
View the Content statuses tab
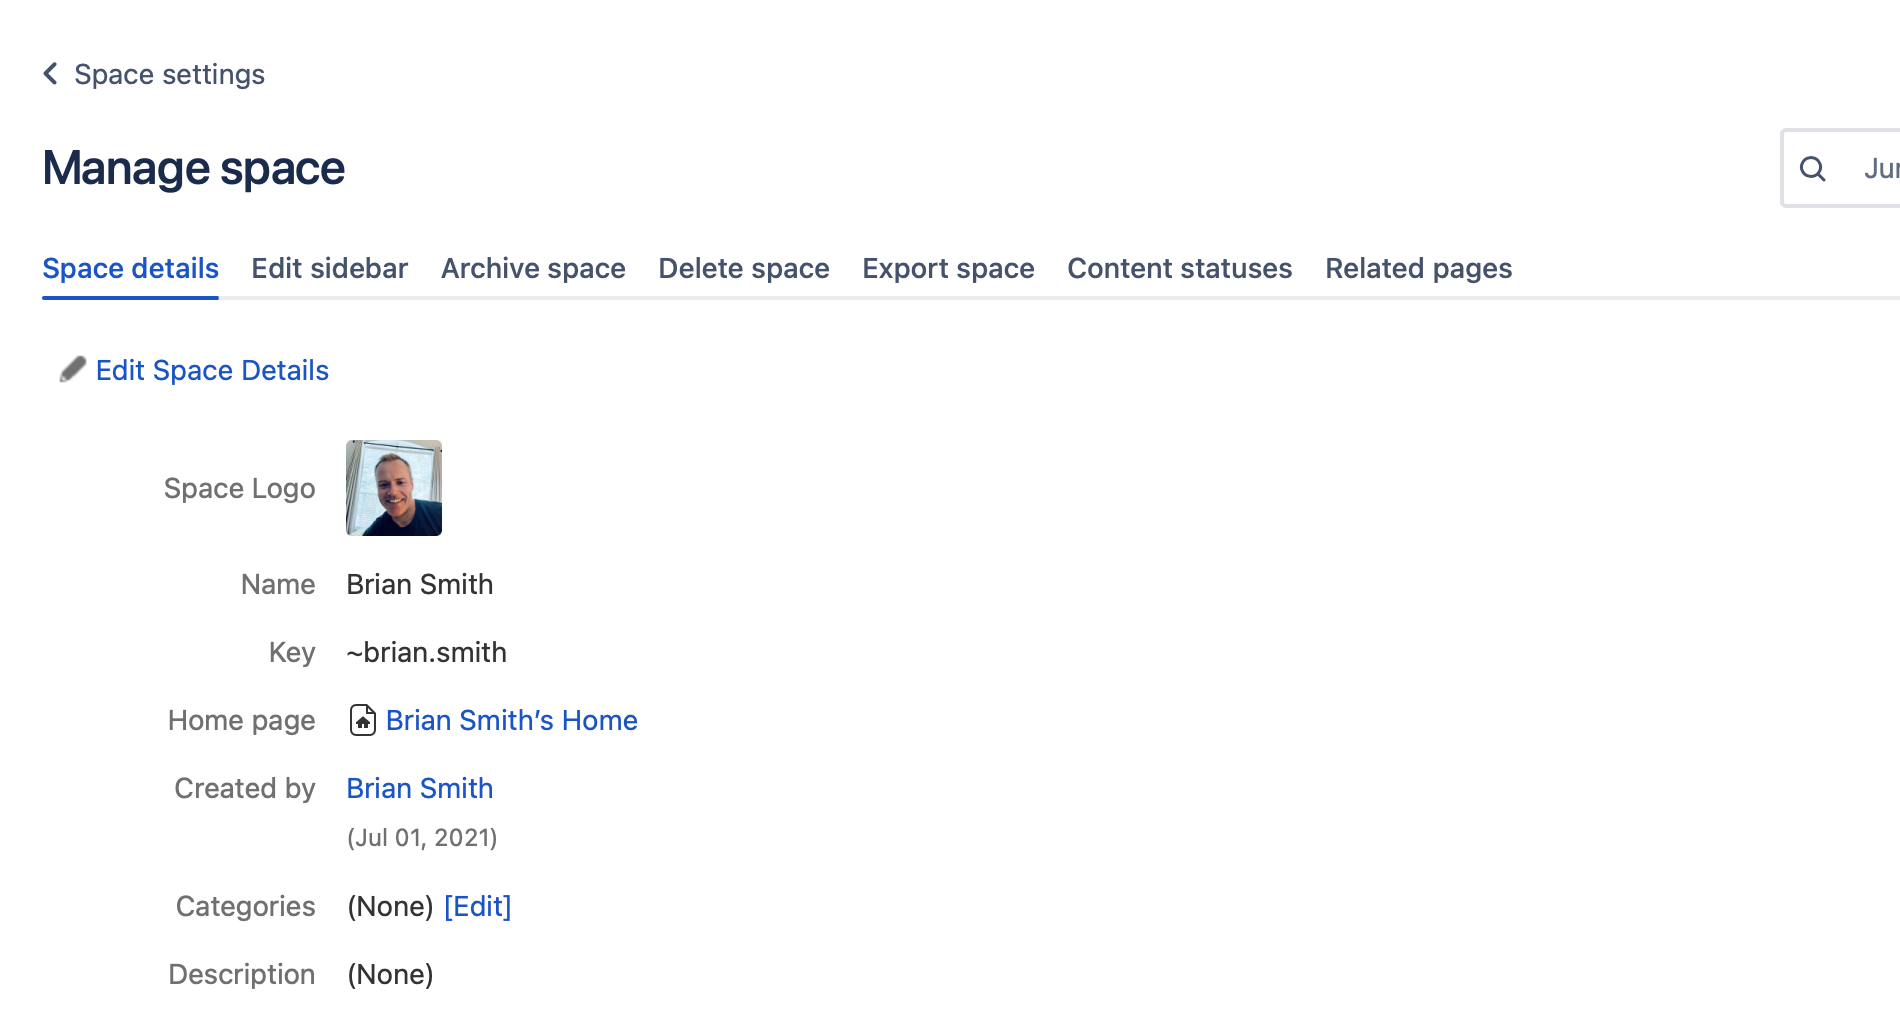pos(1179,268)
